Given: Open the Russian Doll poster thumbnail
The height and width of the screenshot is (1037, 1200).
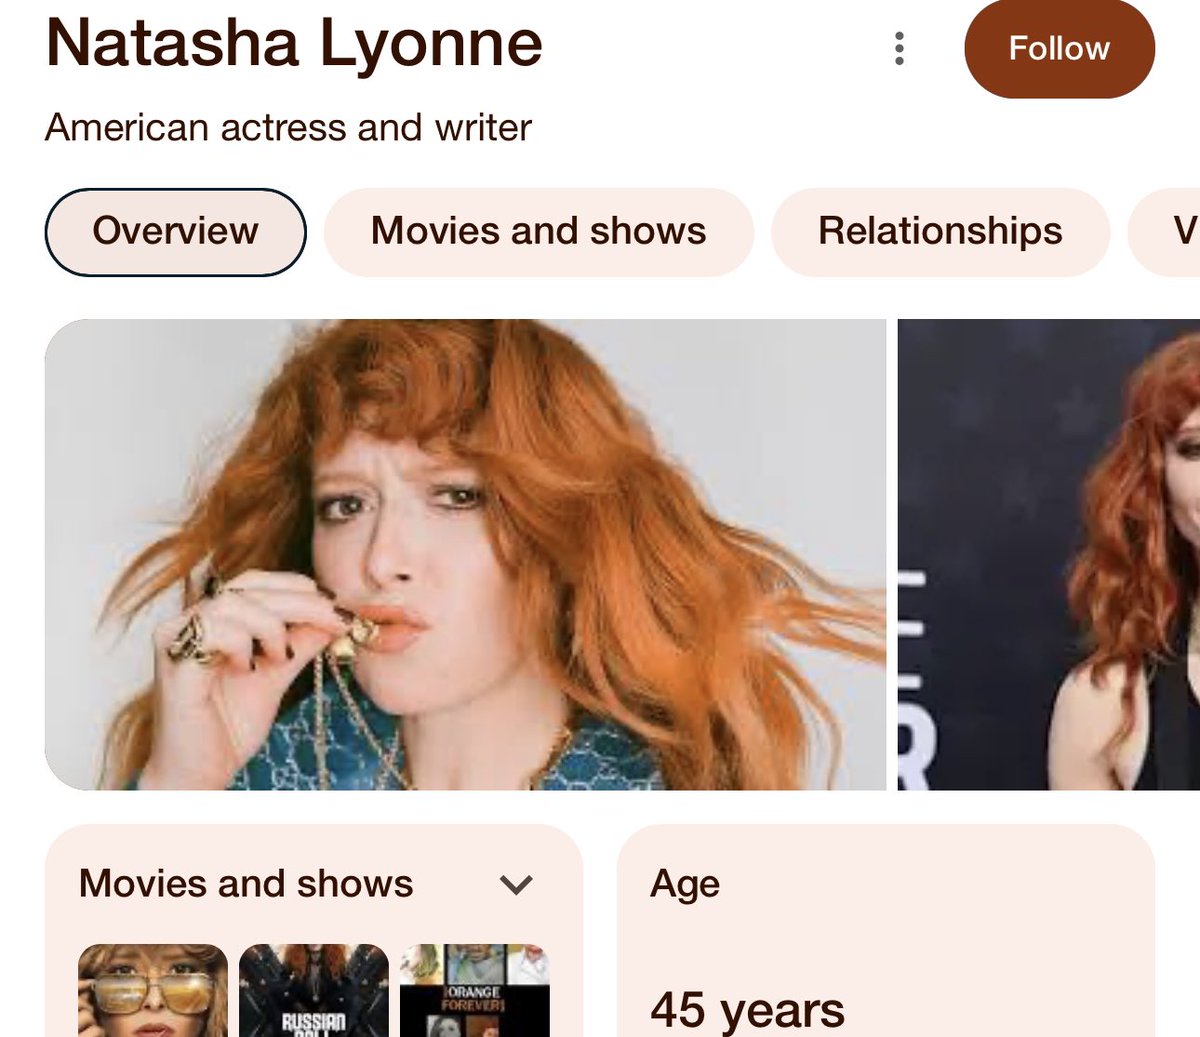Looking at the screenshot, I should tap(314, 990).
